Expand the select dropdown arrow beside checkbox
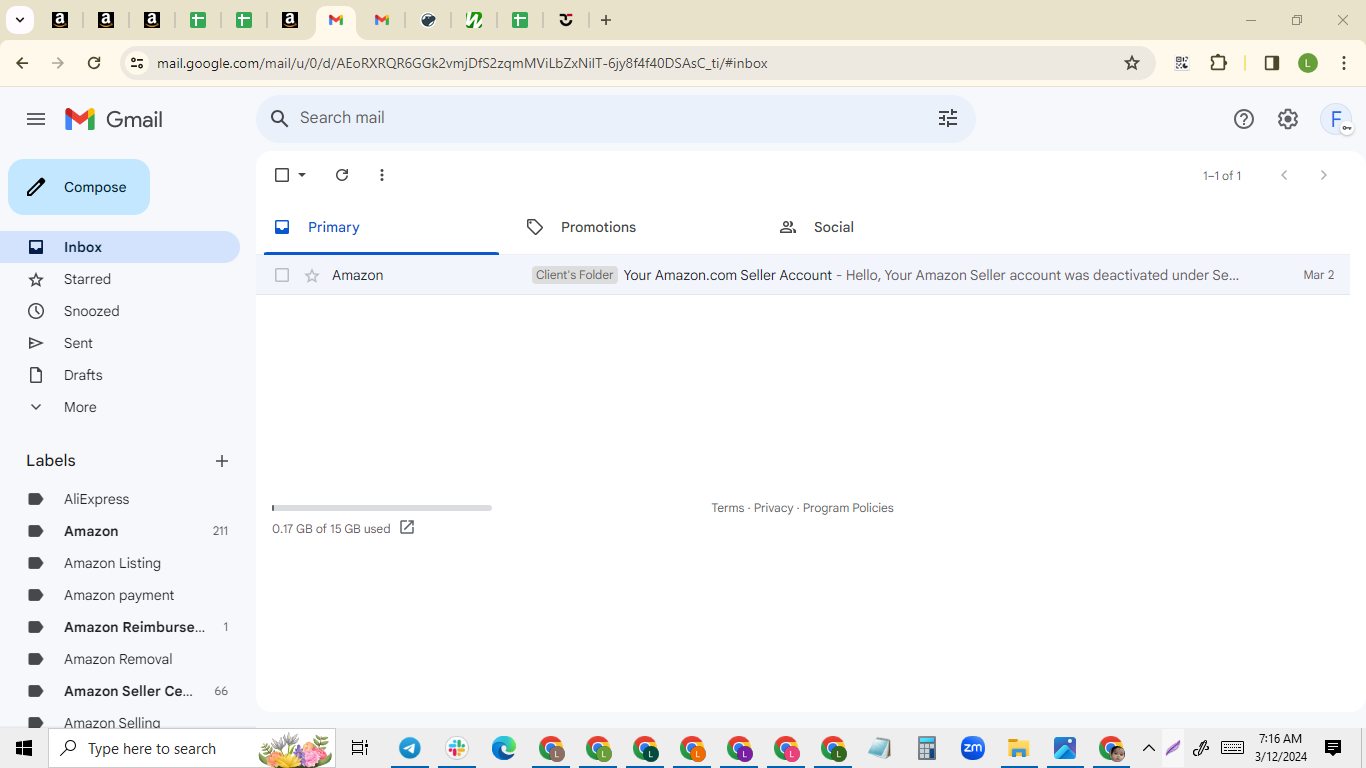Screen dimensions: 1366x768 point(302,175)
